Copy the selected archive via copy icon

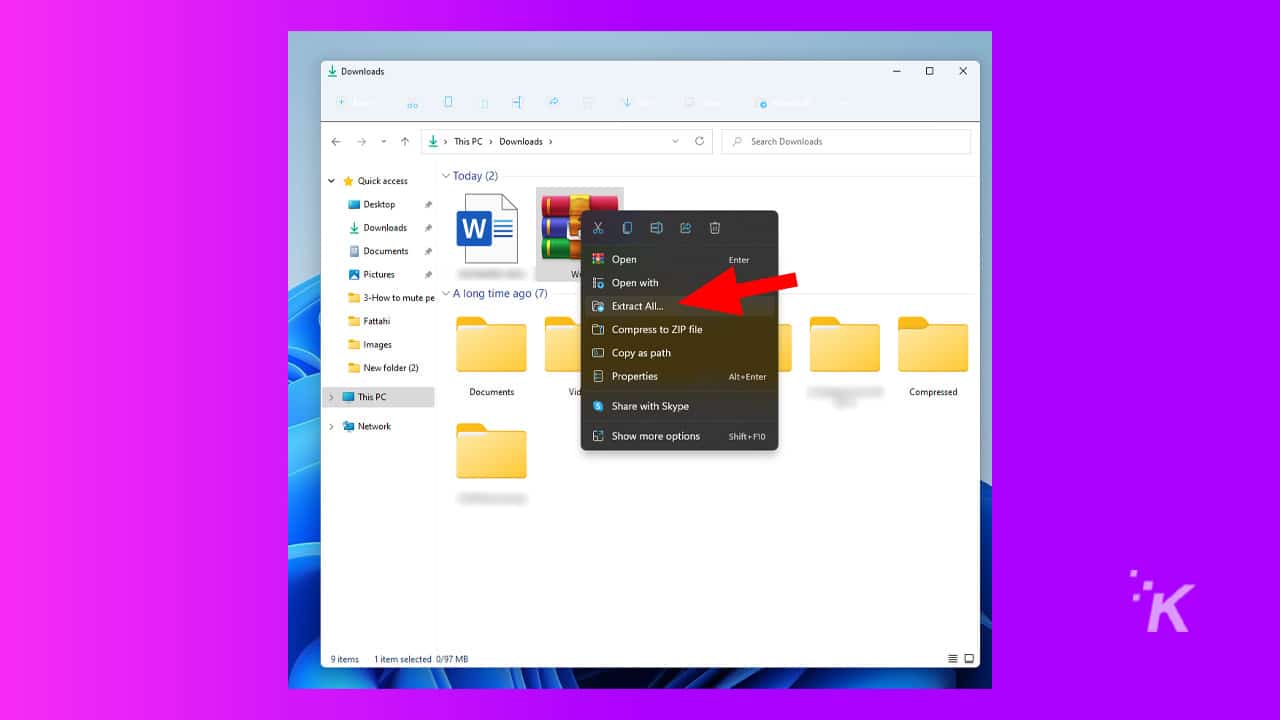coord(627,227)
